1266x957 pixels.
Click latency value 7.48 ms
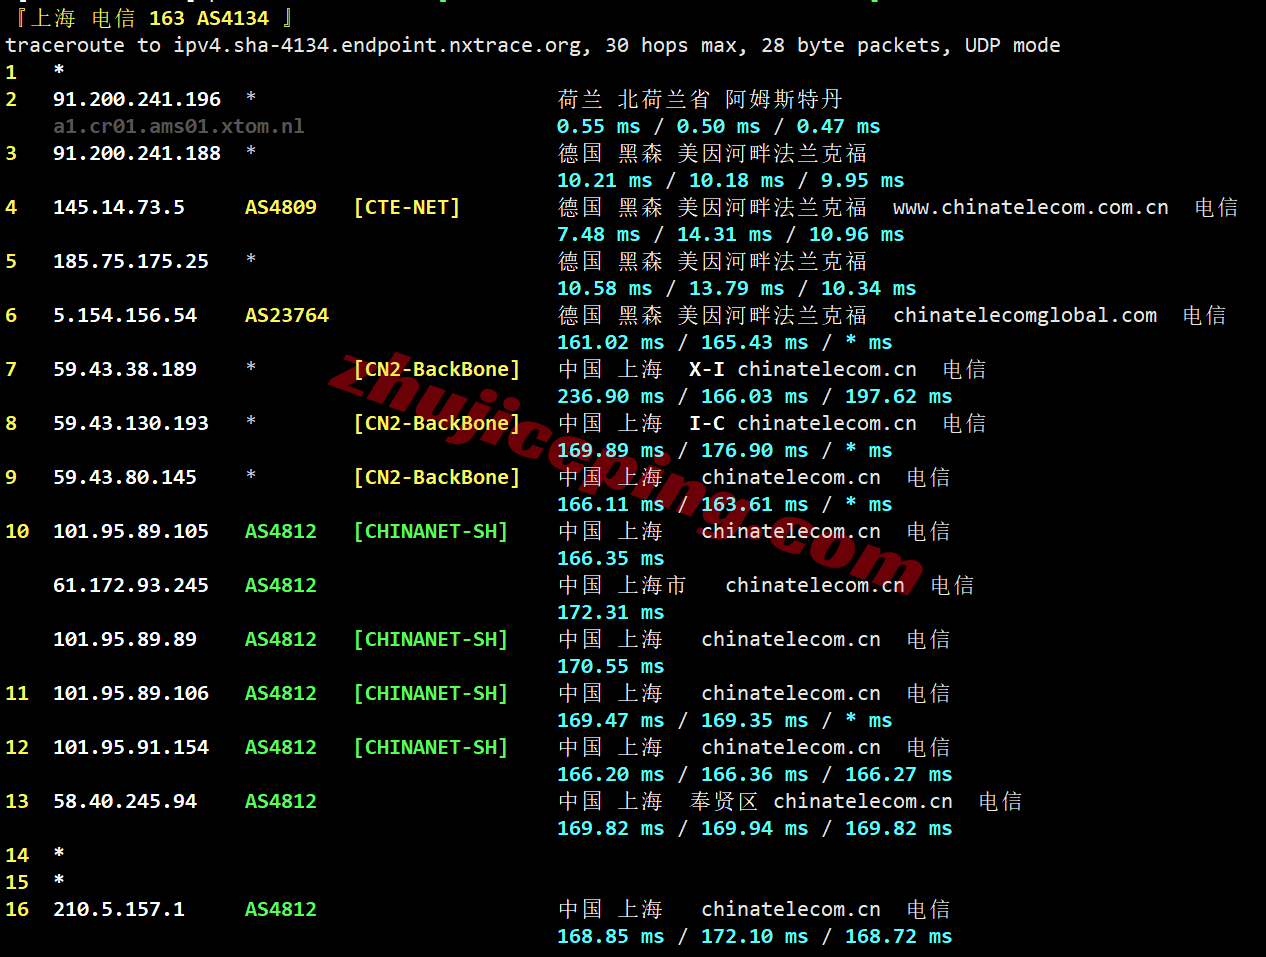tap(599, 234)
